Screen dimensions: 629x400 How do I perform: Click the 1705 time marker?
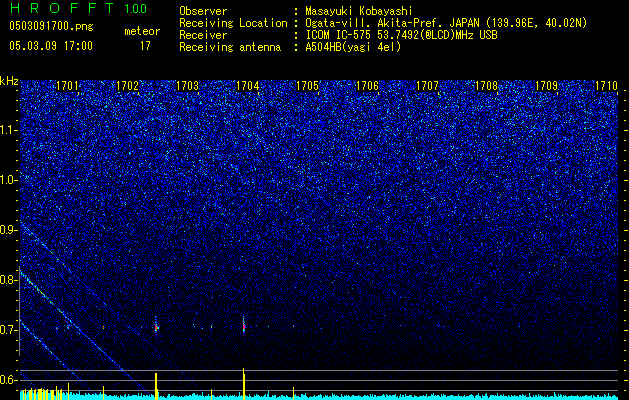click(307, 86)
